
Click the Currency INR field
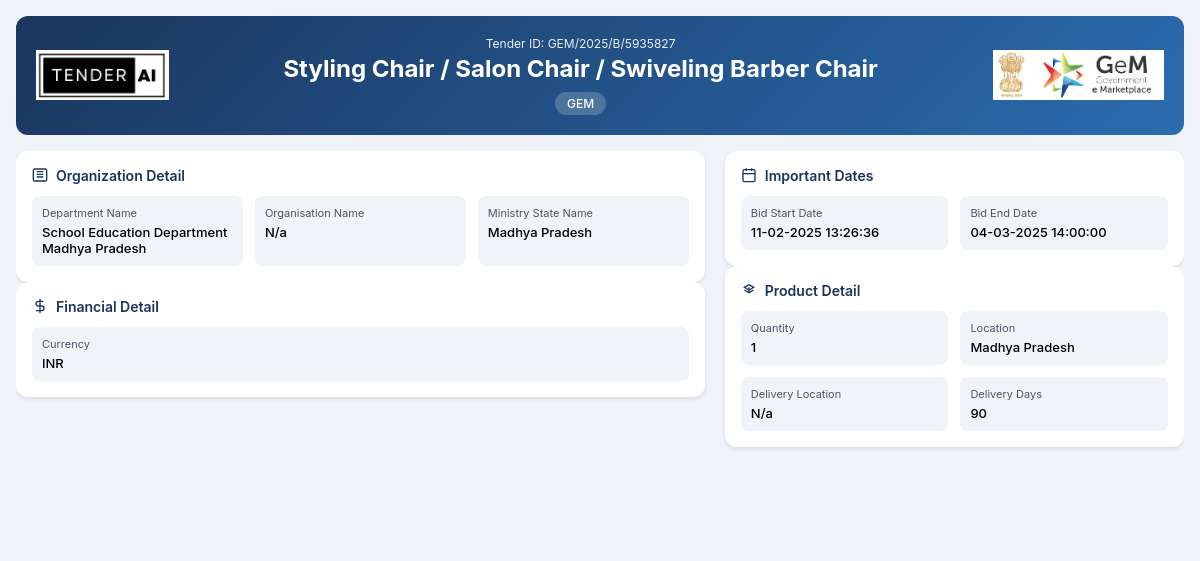click(360, 354)
